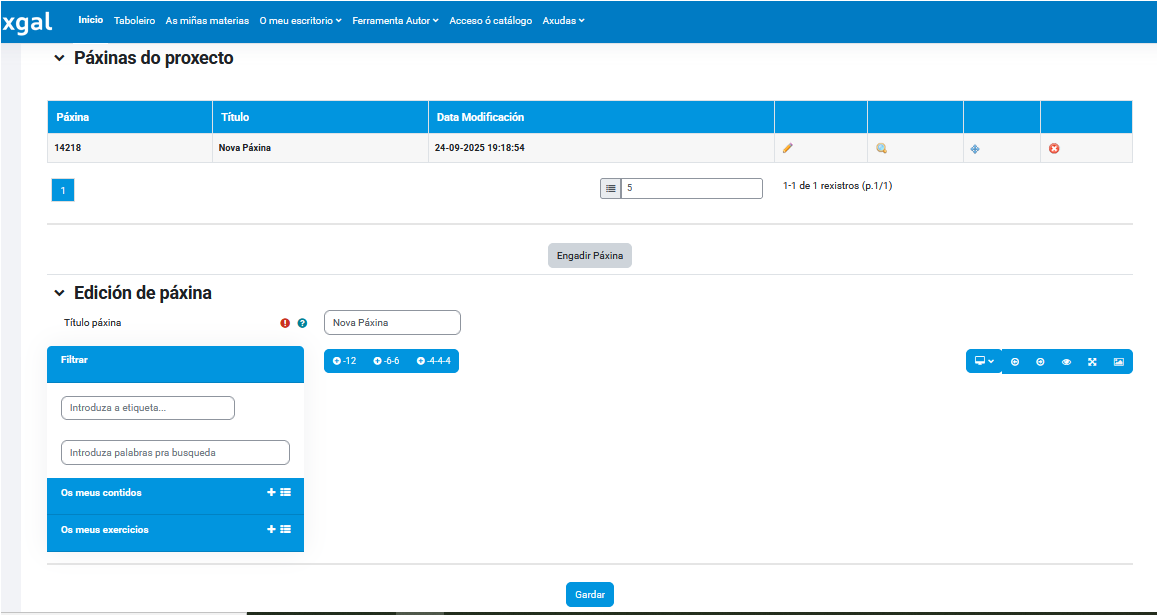Click the fullscreen expand icon in editor toolbar
Viewport: 1158px width, 616px height.
[x=1092, y=362]
